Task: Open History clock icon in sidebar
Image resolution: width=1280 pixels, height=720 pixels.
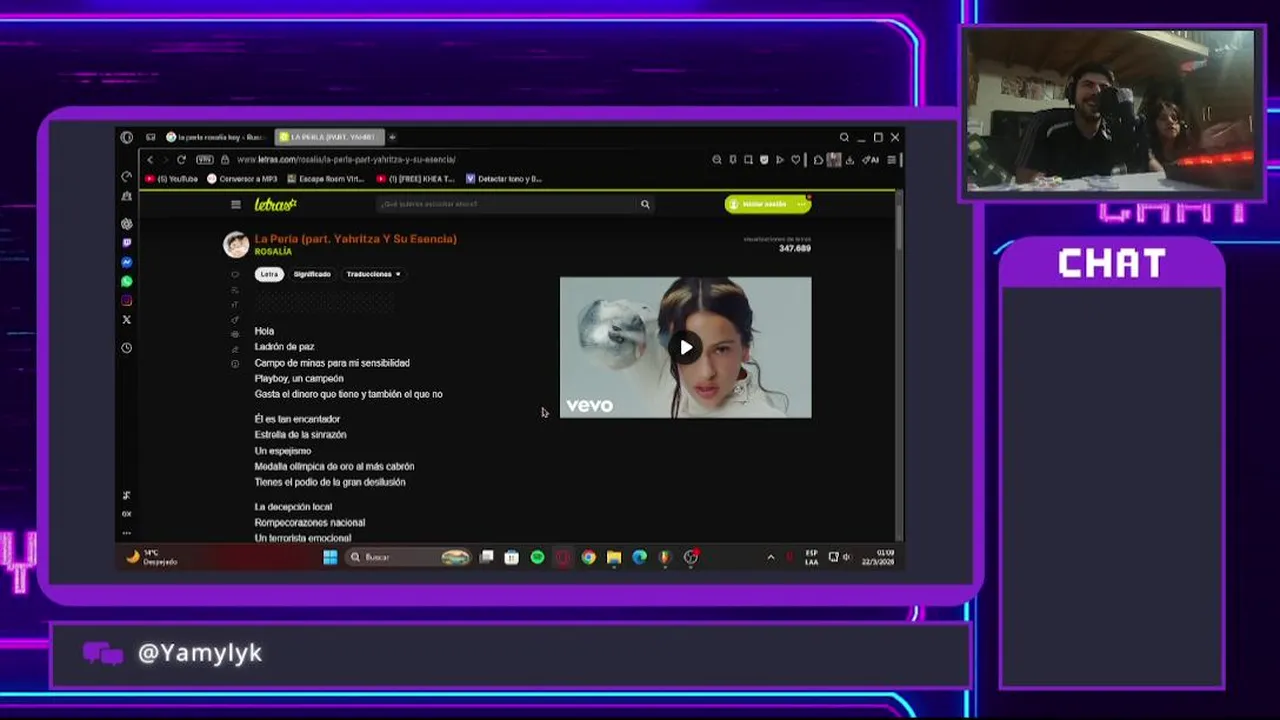Action: coord(126,348)
